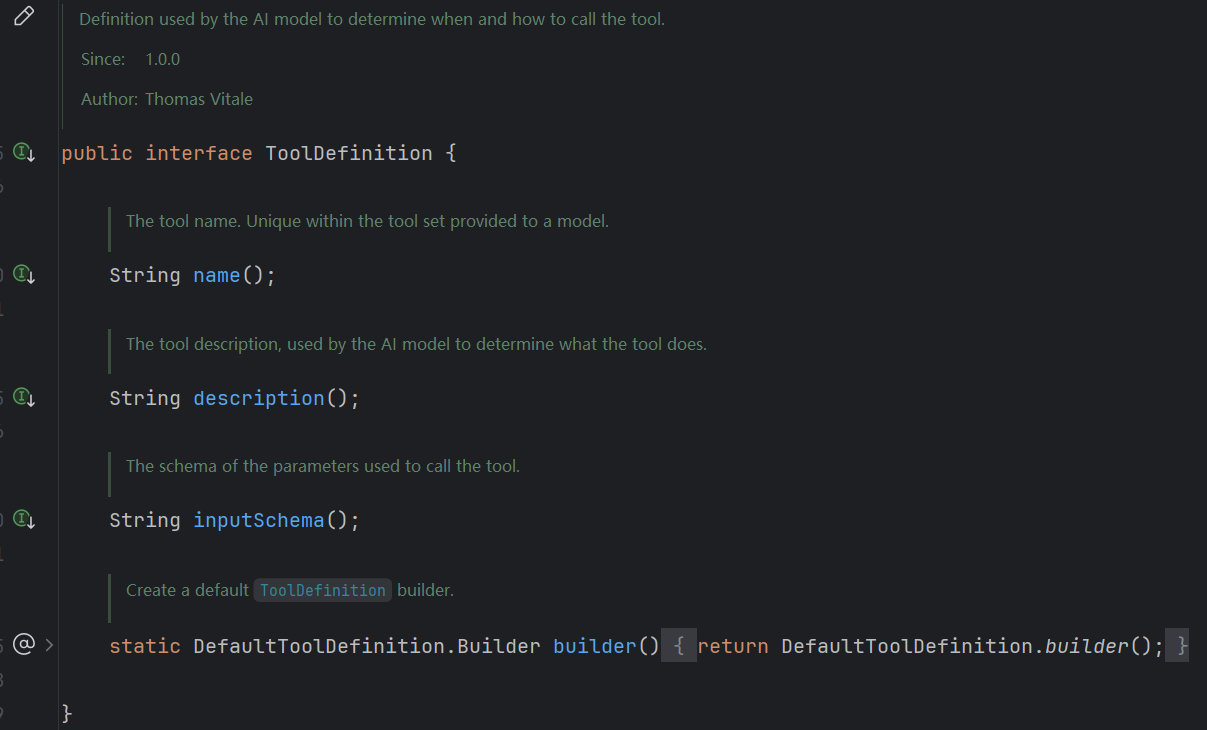Click the implemented-method gutter icon beside inputSchema()

(x=24, y=520)
